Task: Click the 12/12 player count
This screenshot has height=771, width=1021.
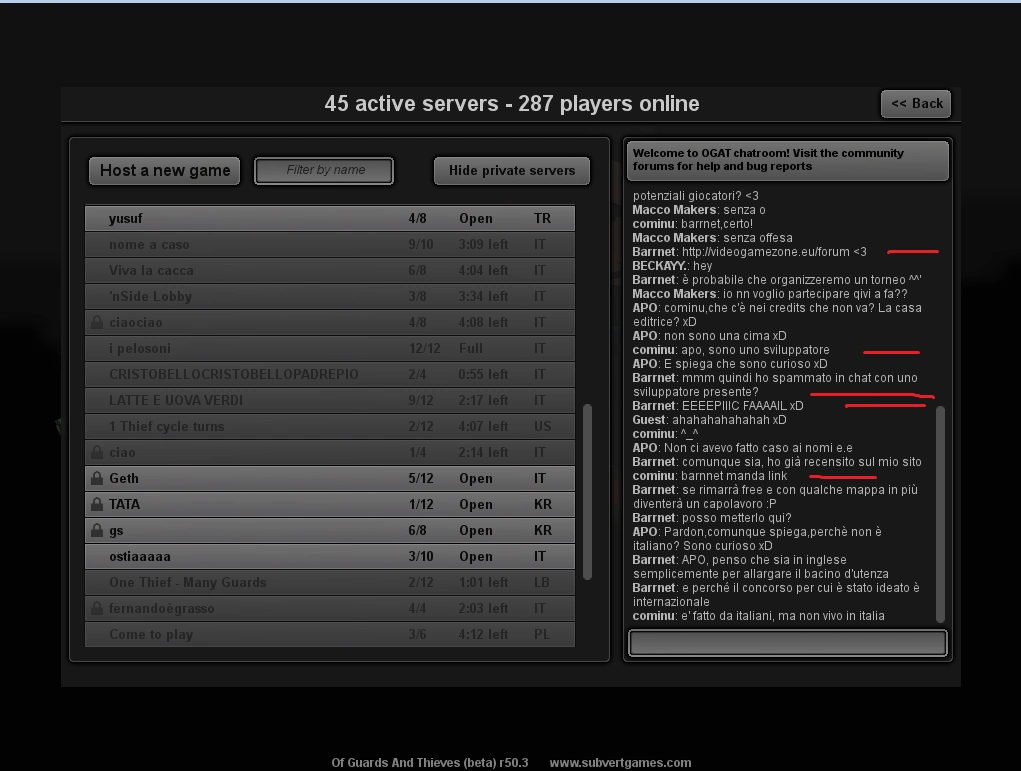Action: pyautogui.click(x=425, y=348)
